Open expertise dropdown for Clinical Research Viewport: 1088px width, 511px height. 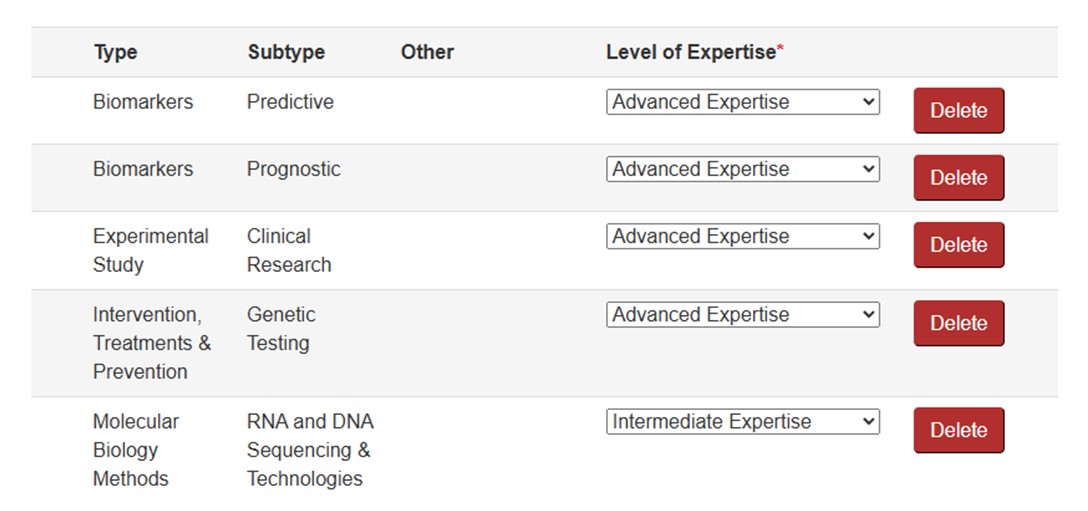(742, 236)
